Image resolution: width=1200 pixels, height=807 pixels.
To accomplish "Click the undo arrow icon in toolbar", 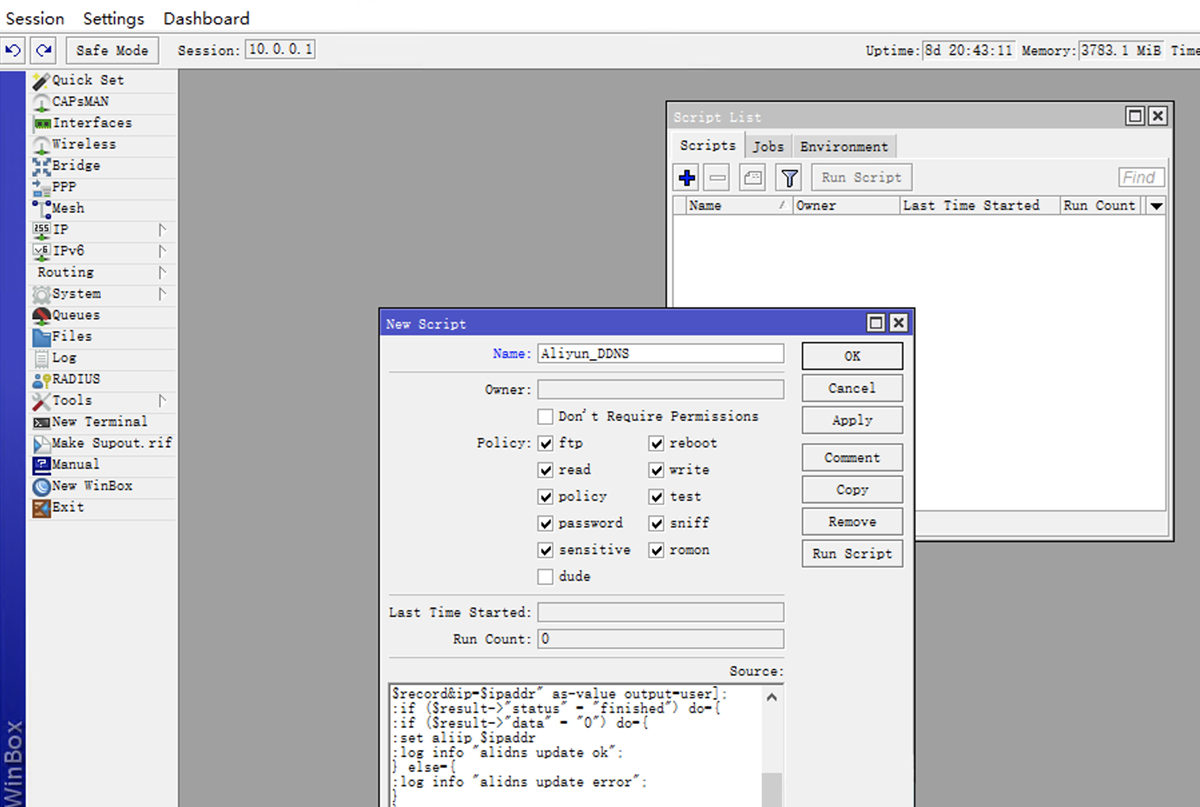I will (14, 50).
